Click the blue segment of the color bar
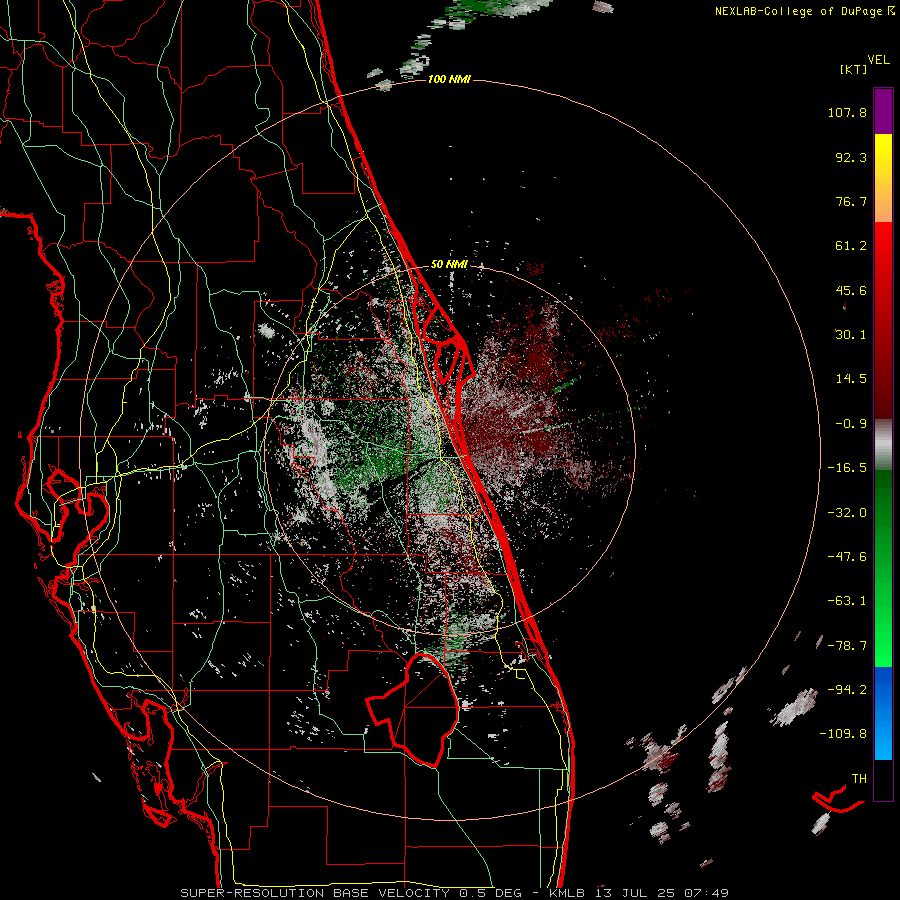The image size is (900, 900). (x=883, y=713)
